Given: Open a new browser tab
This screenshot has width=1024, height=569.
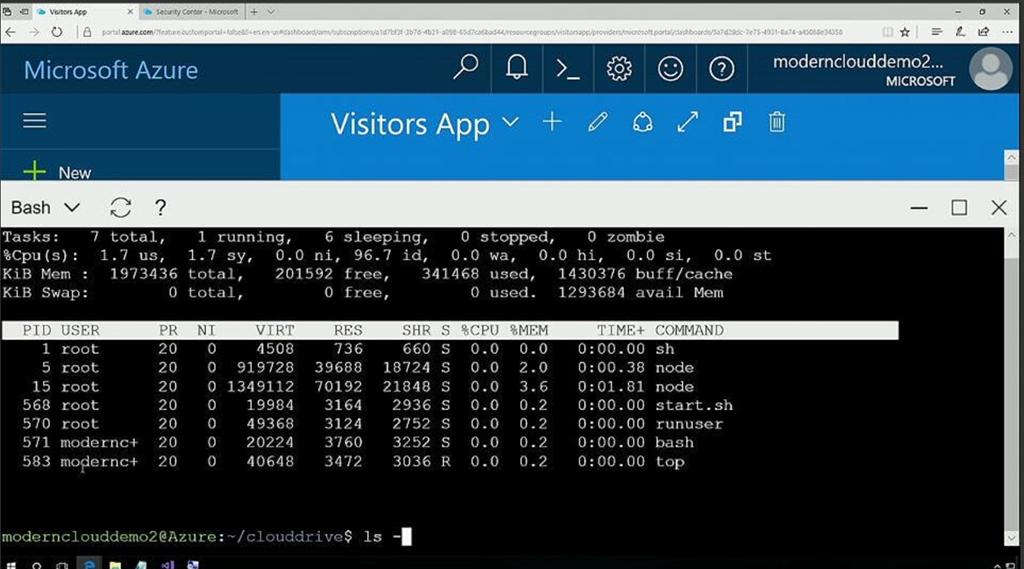Looking at the screenshot, I should [x=254, y=12].
